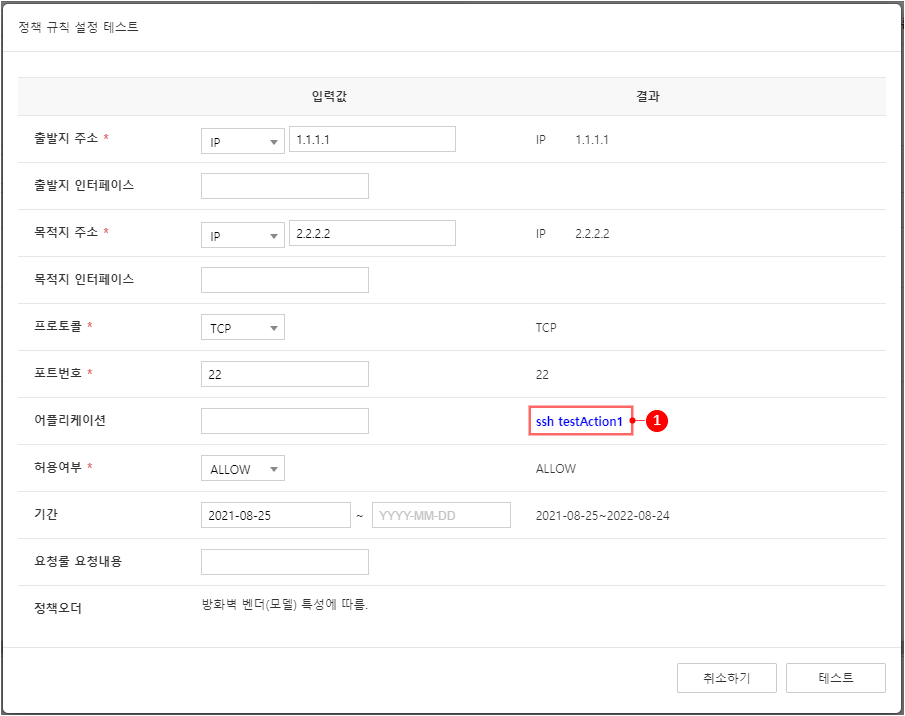Viewport: 905px width, 716px height.
Task: Click the 목적지 인터페이스 input field
Action: [x=285, y=280]
